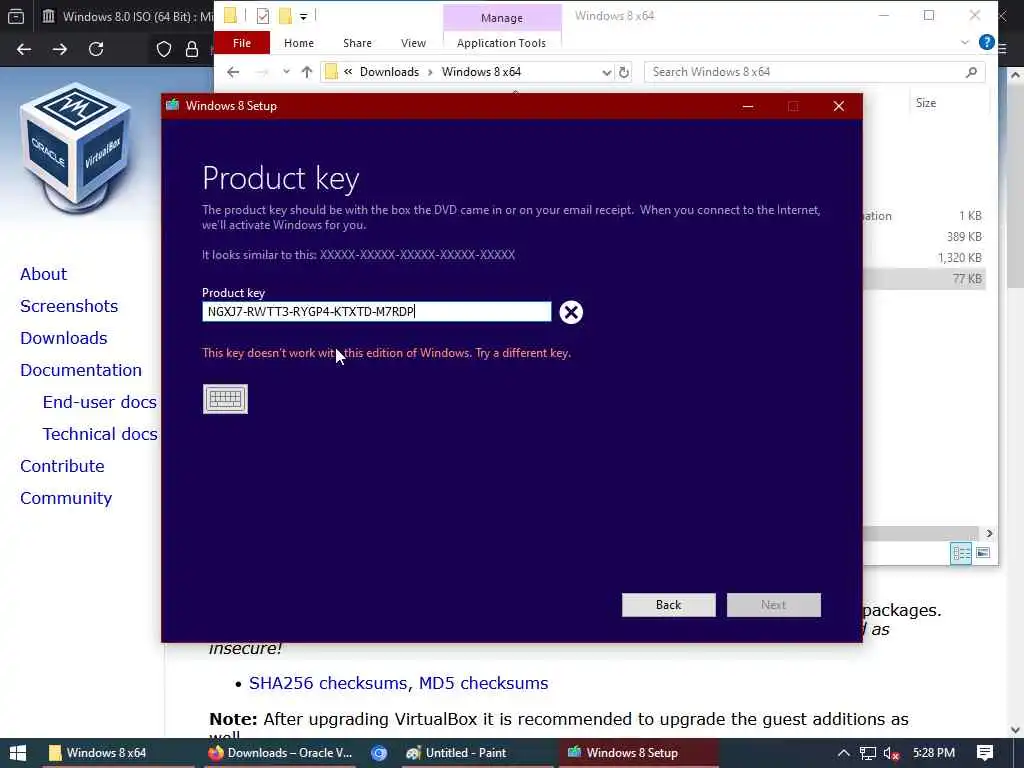Open the Downloads link in VirtualBox sidebar

[63, 338]
